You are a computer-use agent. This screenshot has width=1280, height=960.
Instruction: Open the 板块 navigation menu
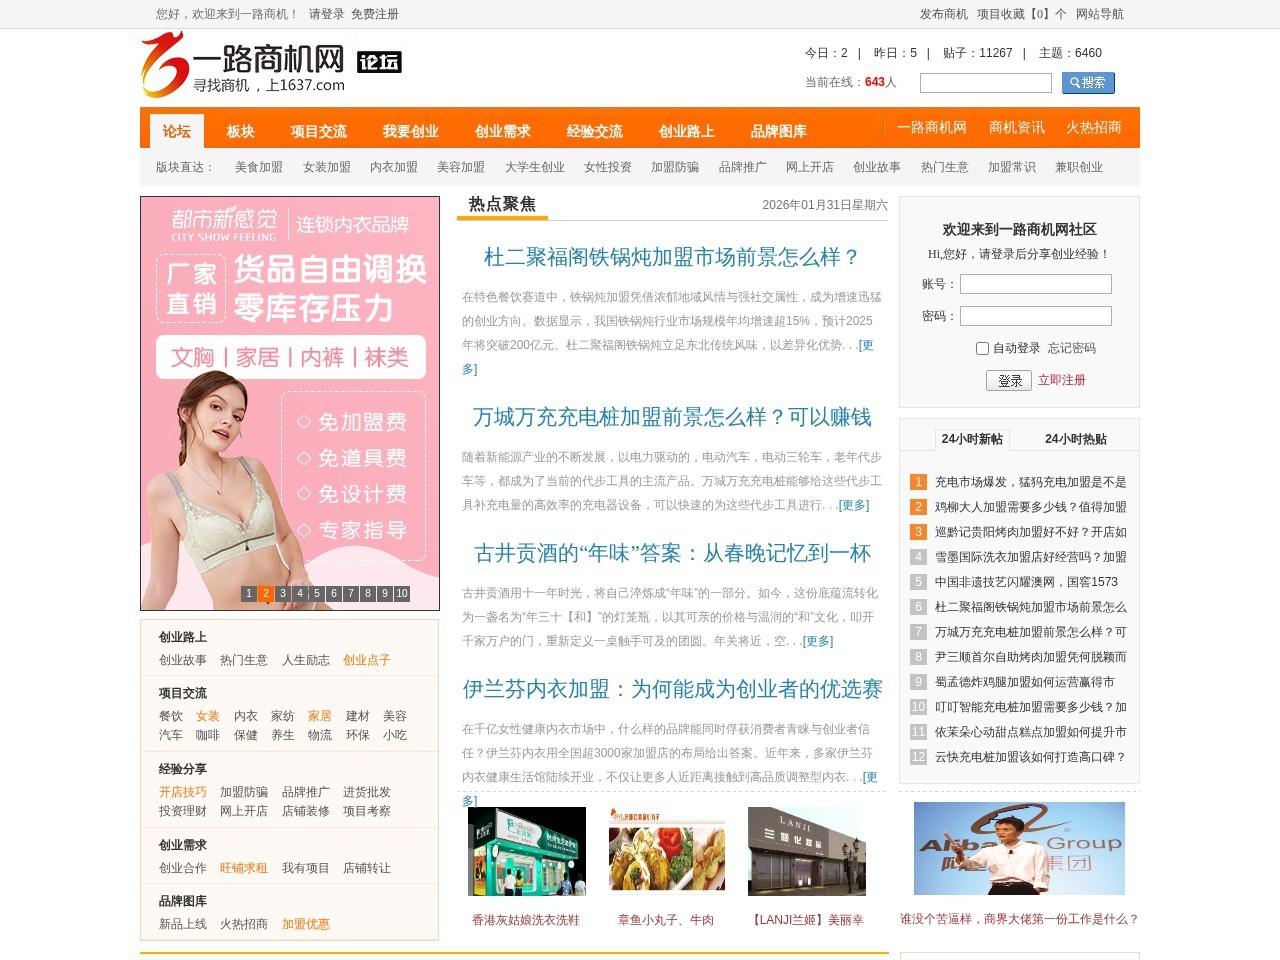click(x=241, y=131)
